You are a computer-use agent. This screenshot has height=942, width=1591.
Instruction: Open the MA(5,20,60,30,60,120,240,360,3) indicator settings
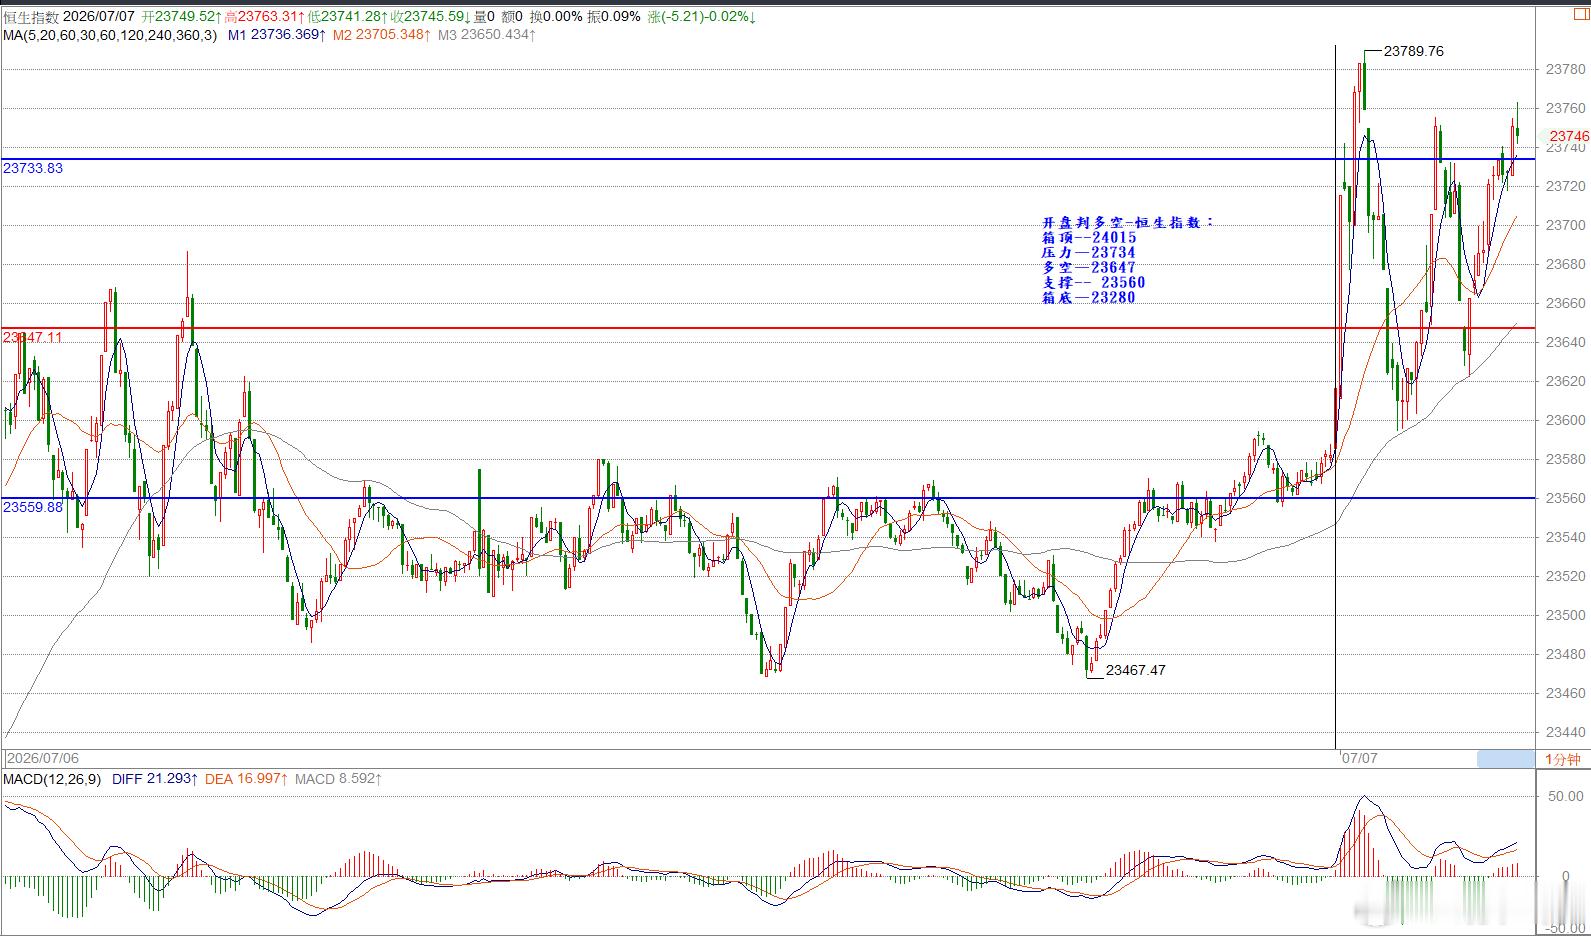click(x=110, y=35)
